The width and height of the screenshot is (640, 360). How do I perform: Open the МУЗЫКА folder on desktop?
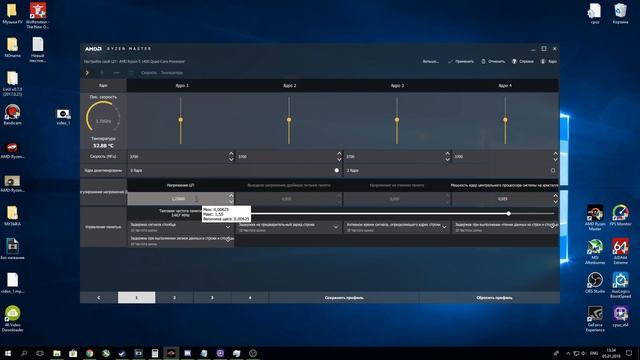(12, 216)
